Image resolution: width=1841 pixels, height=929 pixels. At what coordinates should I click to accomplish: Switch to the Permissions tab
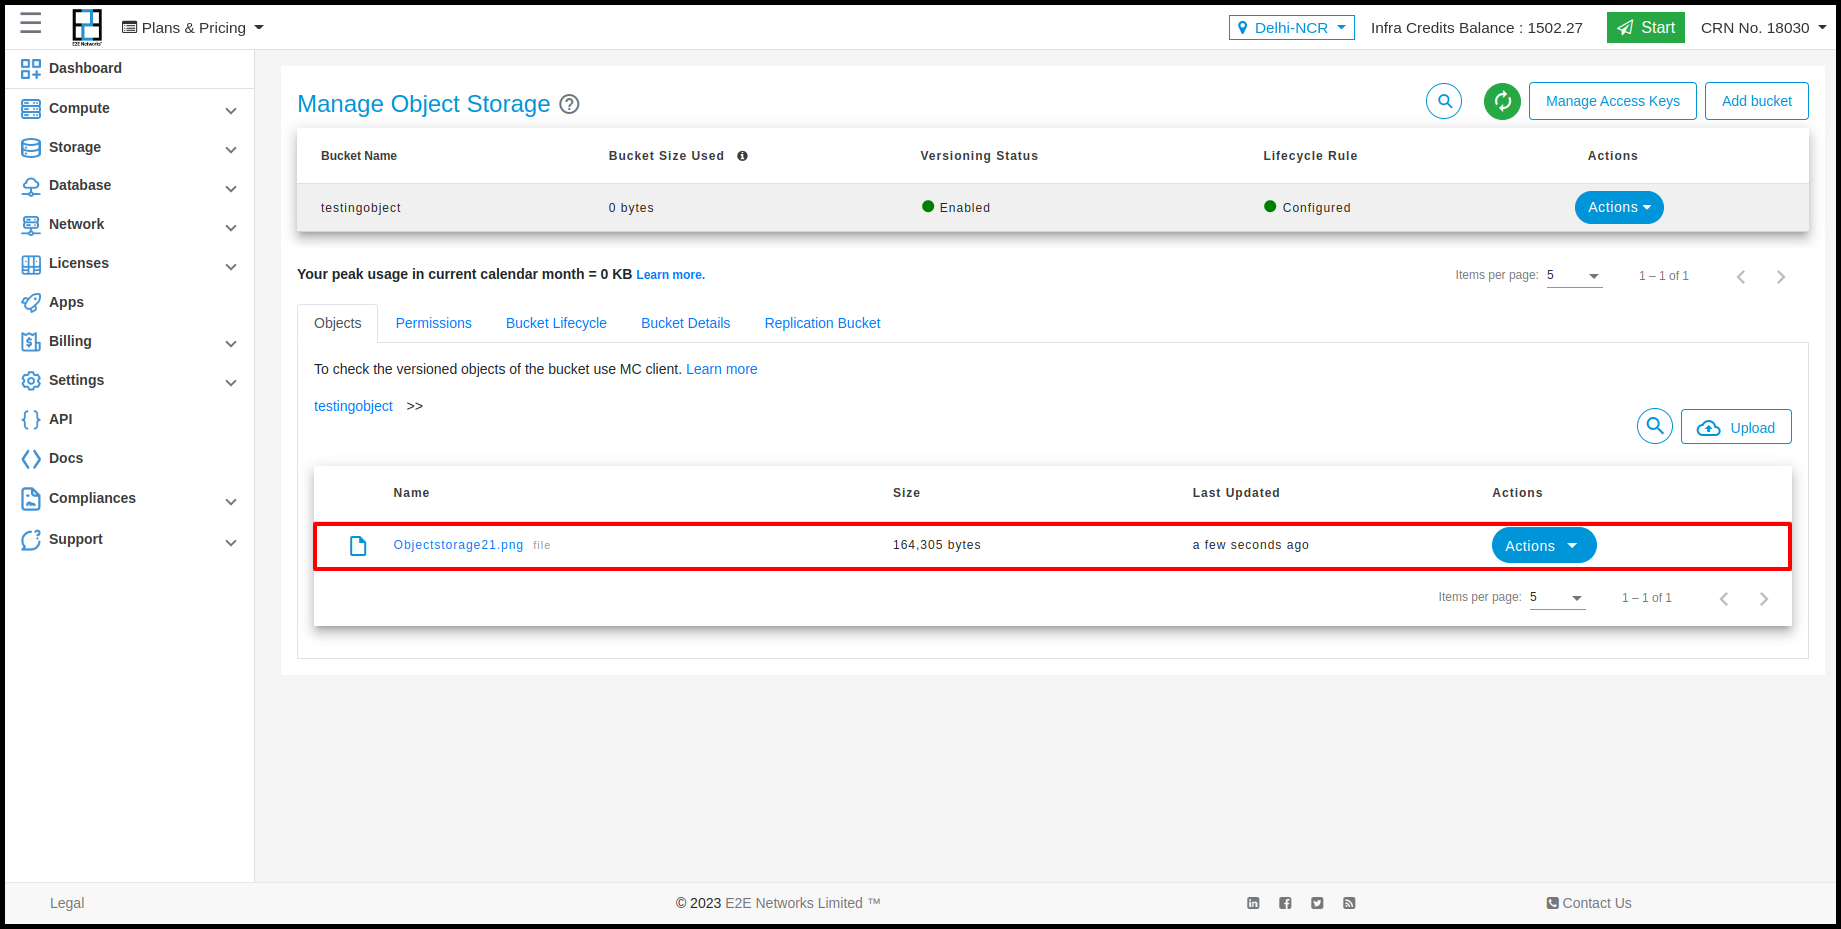point(433,323)
